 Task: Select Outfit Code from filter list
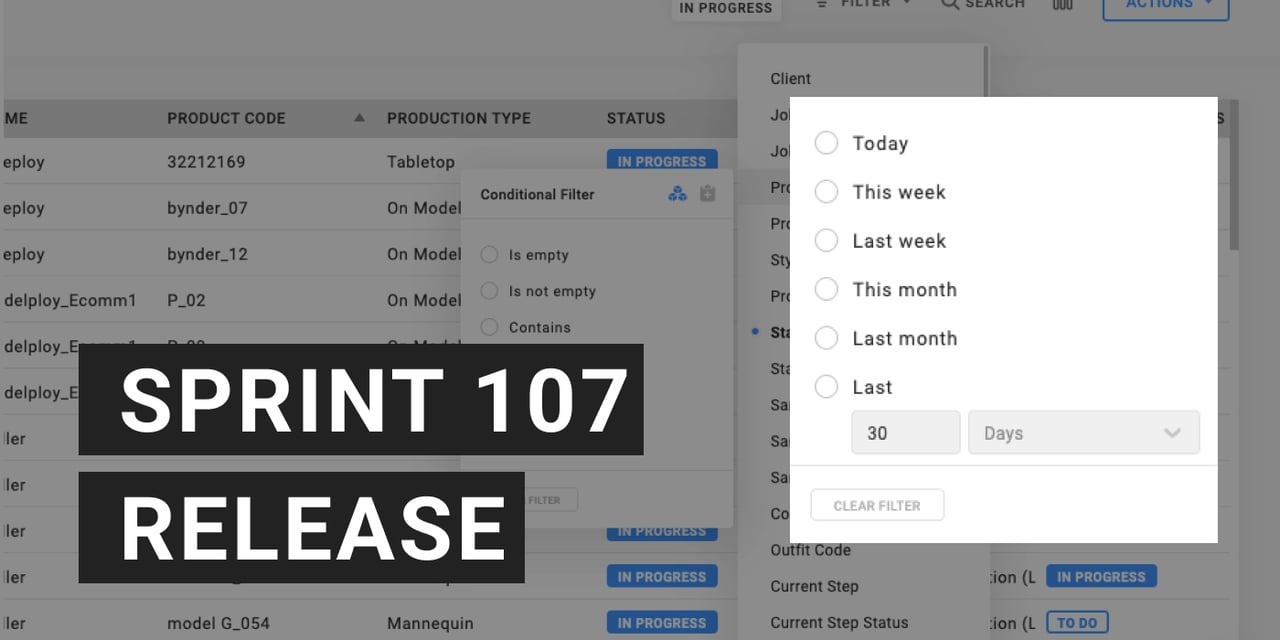[x=810, y=550]
